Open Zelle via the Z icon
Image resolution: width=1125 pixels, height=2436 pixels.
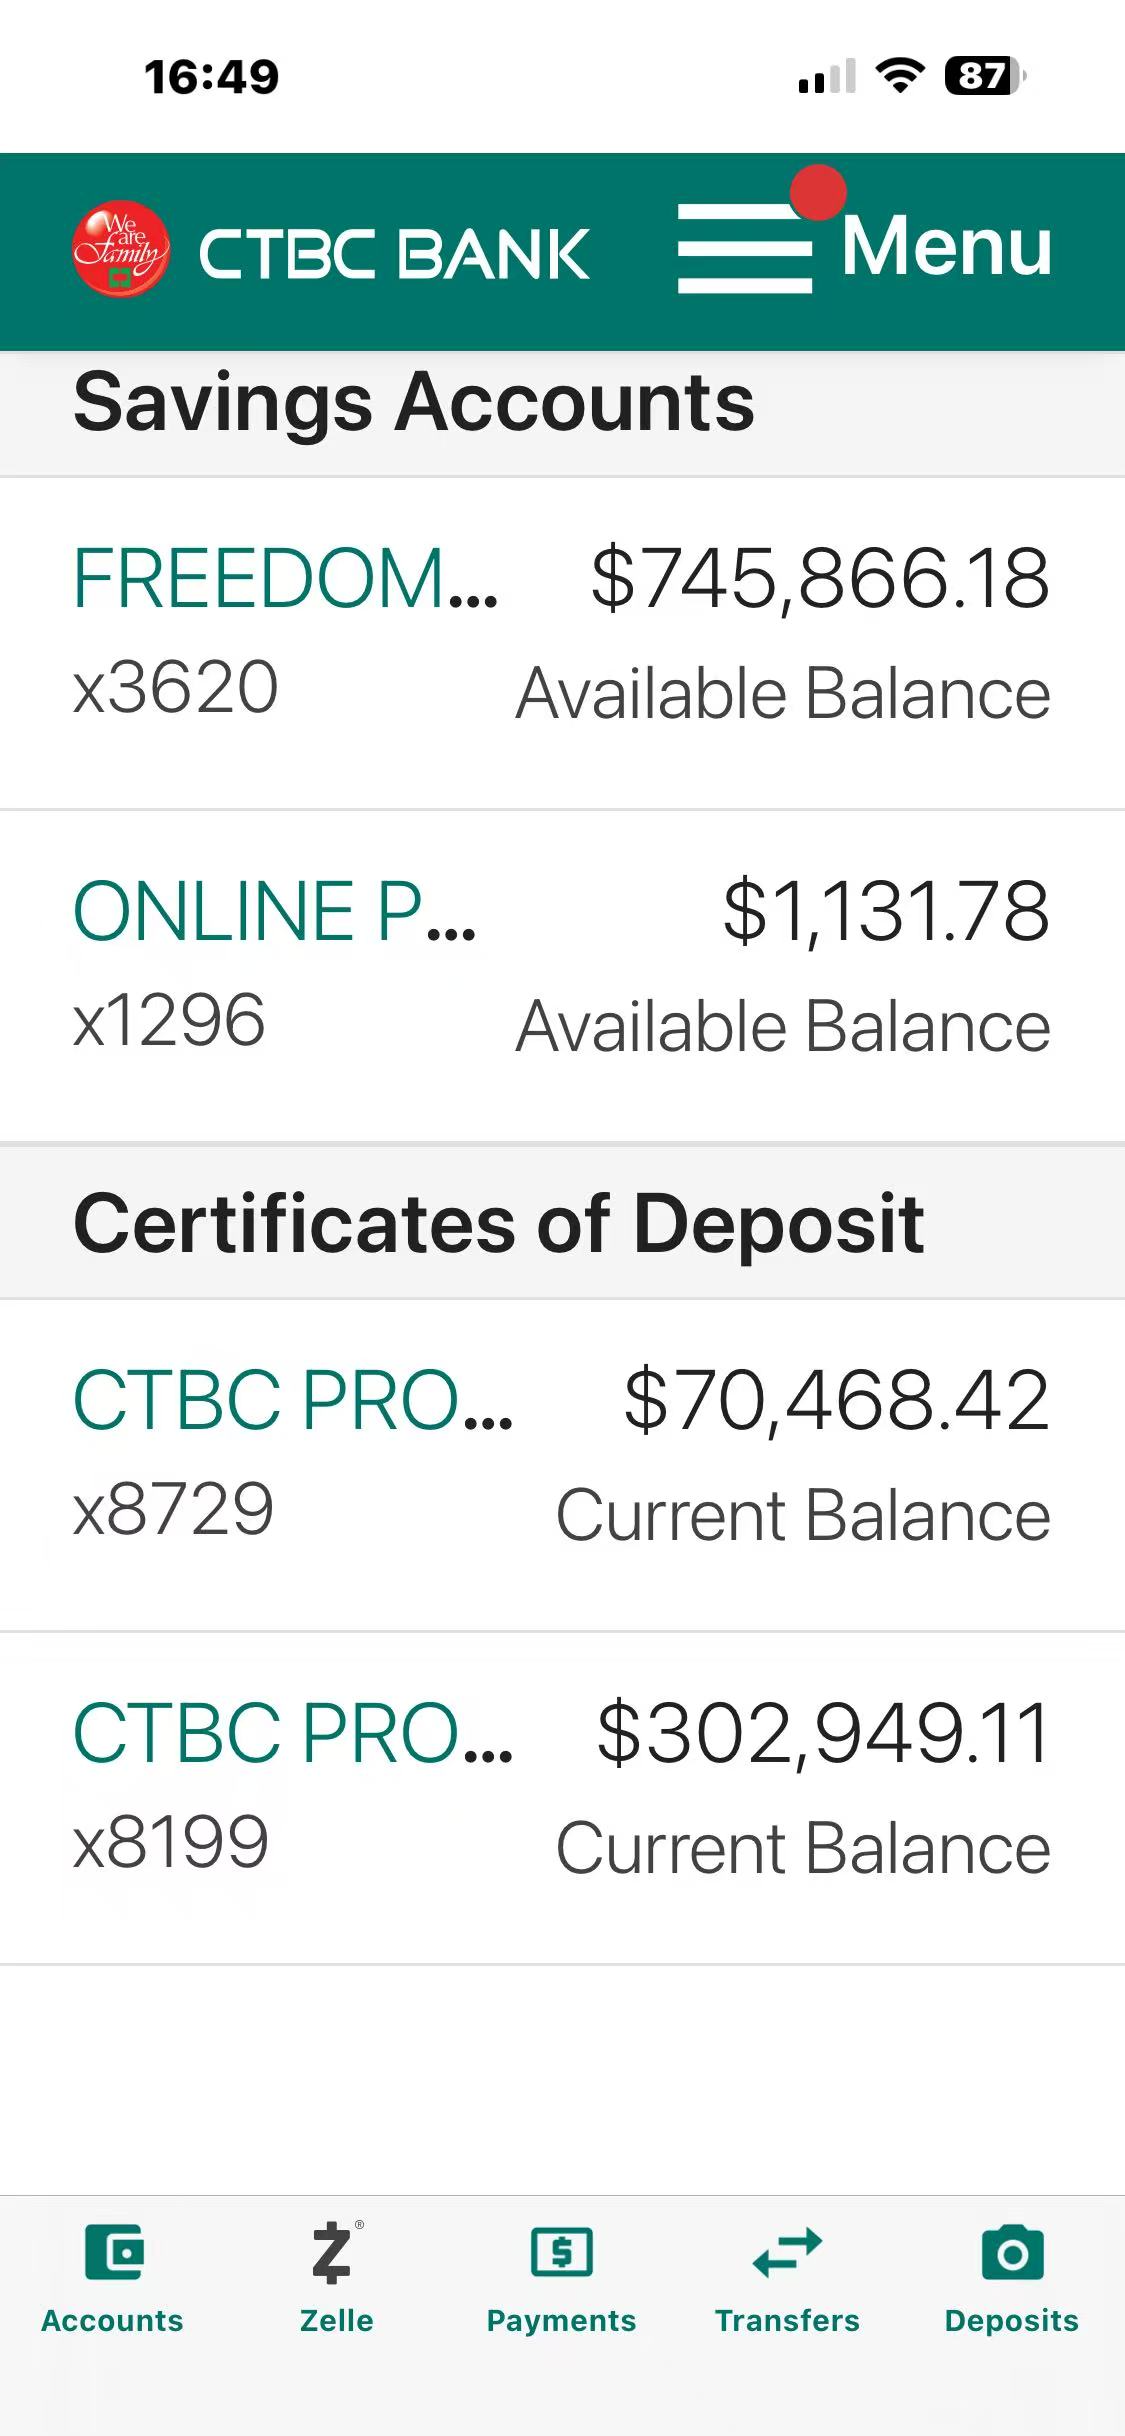point(333,2252)
